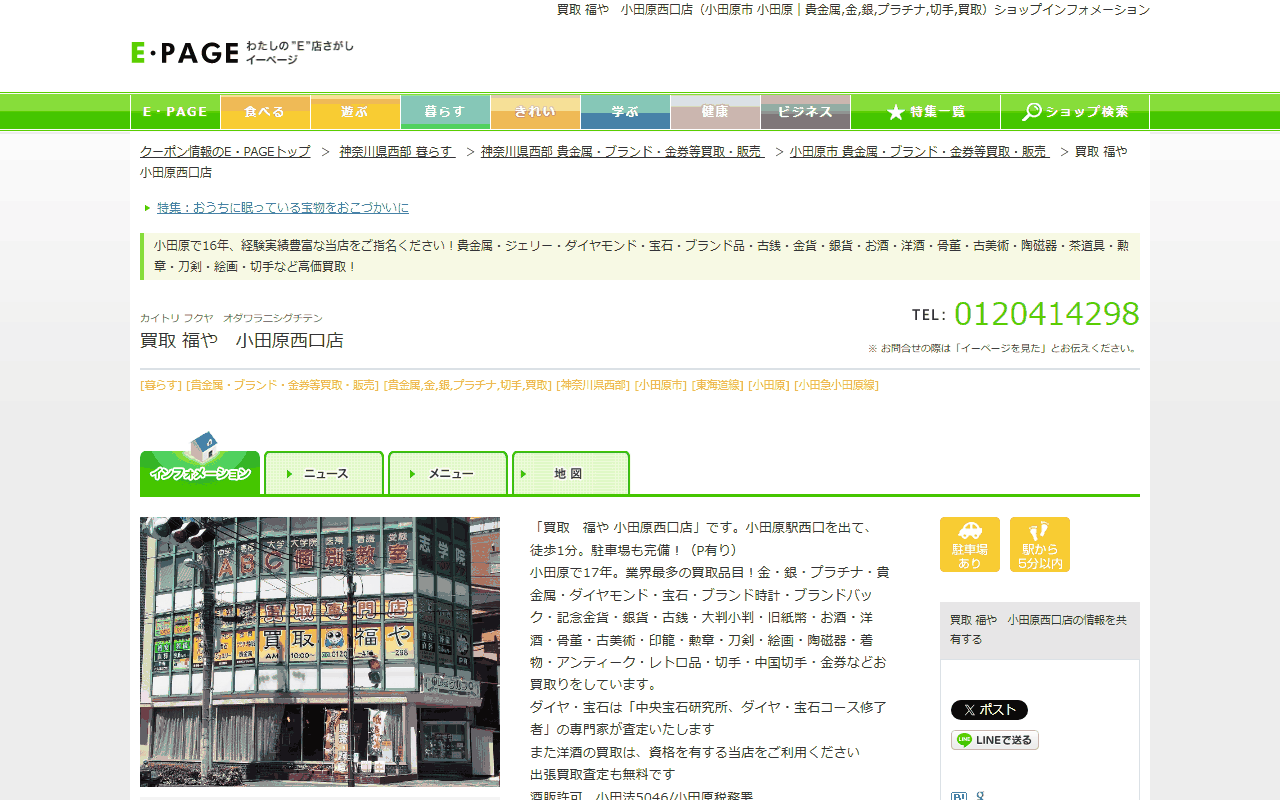Click the [小田急小田原線] tag link
1280x800 pixels.
pos(837,385)
